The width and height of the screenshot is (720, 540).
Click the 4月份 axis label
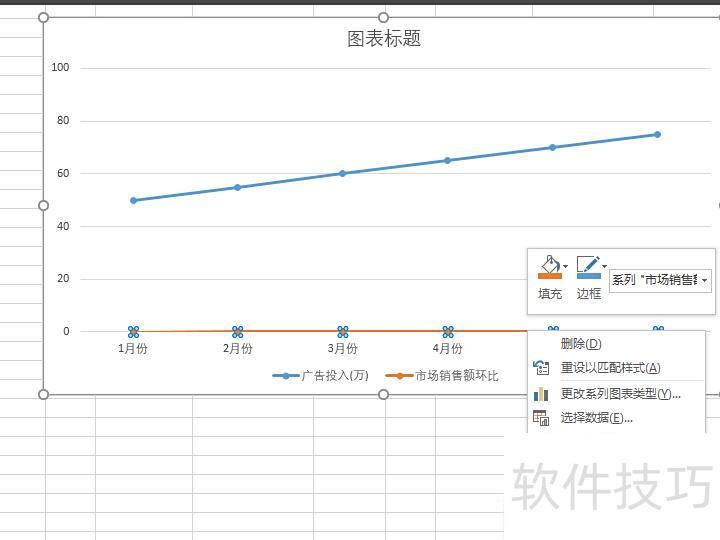click(447, 349)
